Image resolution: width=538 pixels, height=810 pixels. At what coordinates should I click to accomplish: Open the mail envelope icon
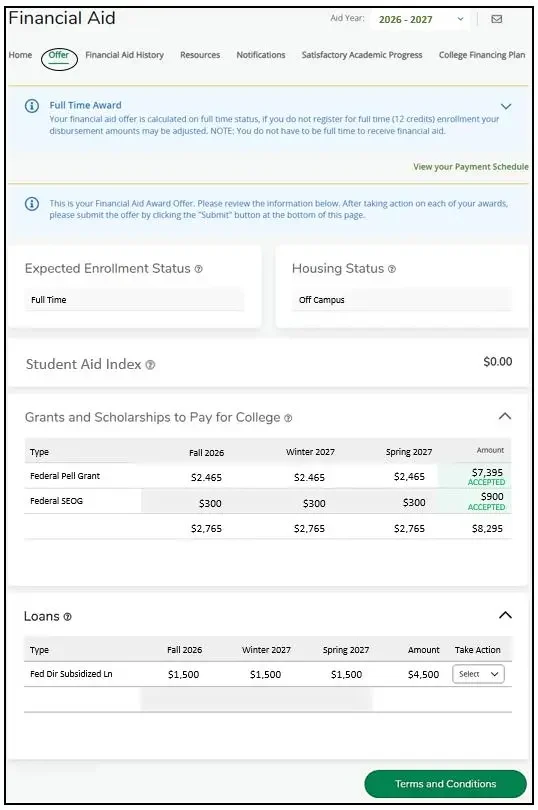point(496,19)
